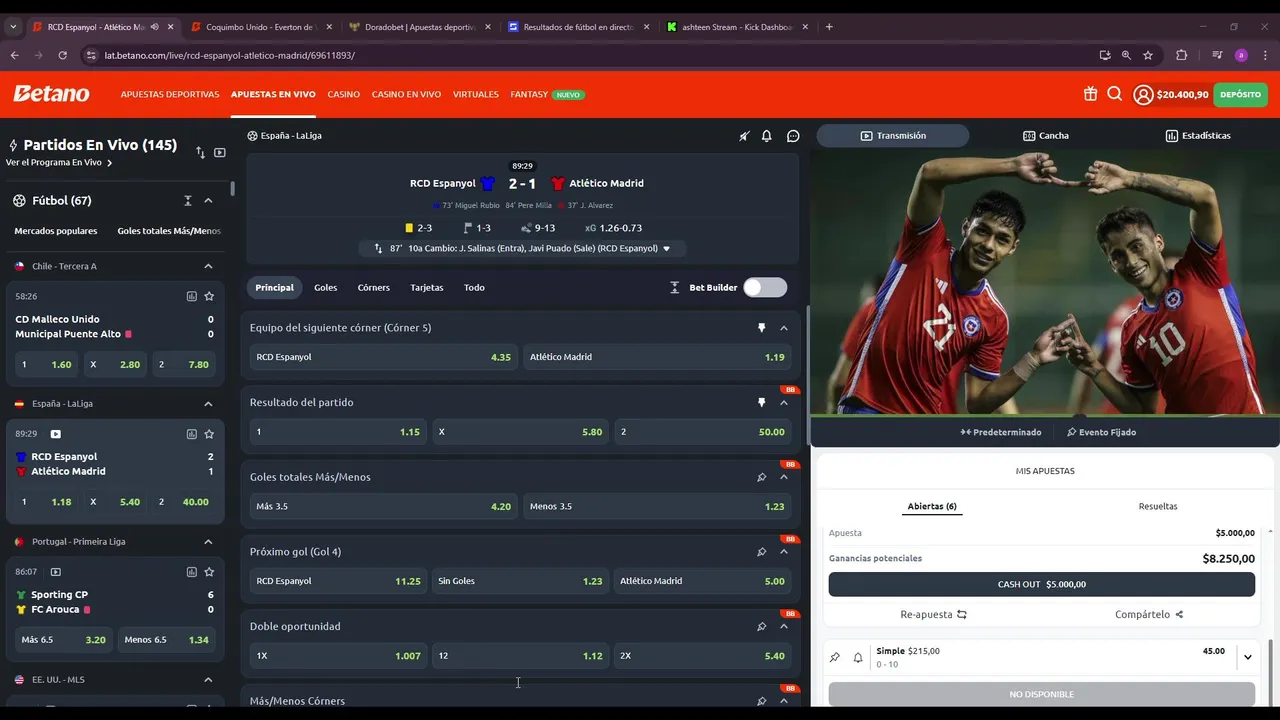Click Re-apuesta link
Screen dimensions: 1280x720
click(x=934, y=615)
